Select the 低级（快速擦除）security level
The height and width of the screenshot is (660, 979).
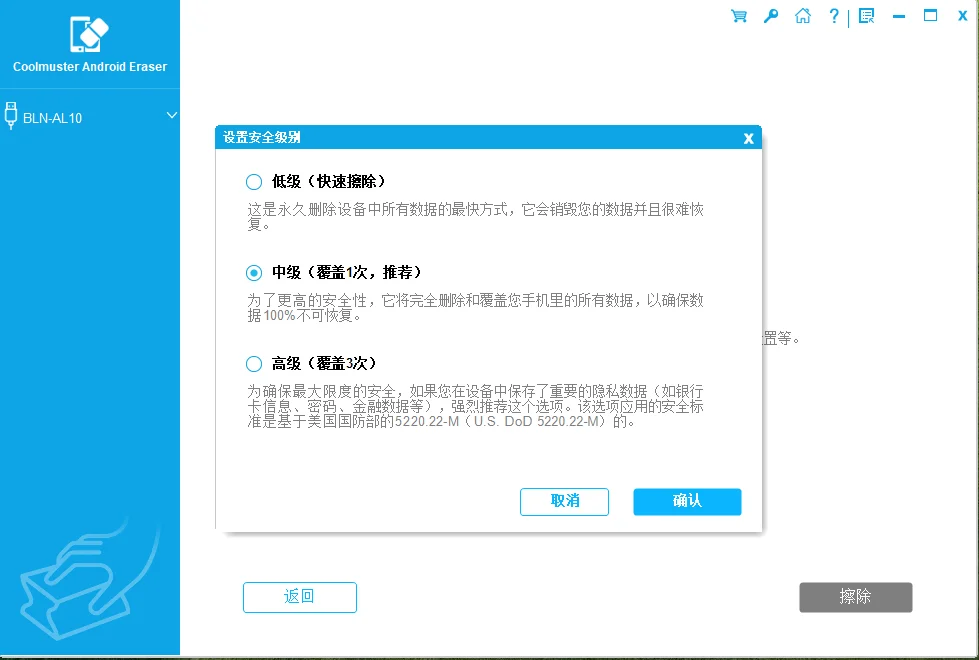point(254,181)
